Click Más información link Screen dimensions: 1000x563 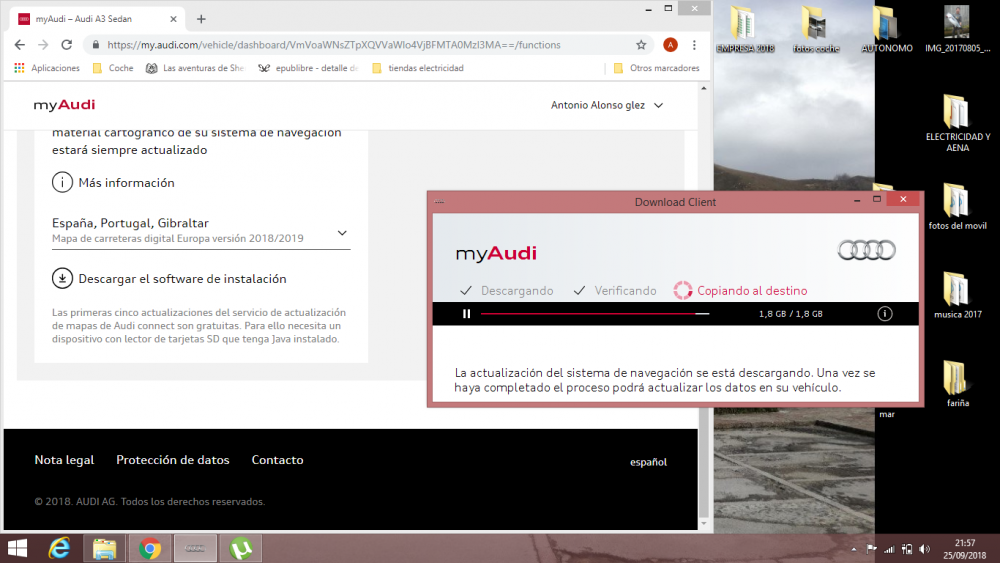[x=126, y=182]
